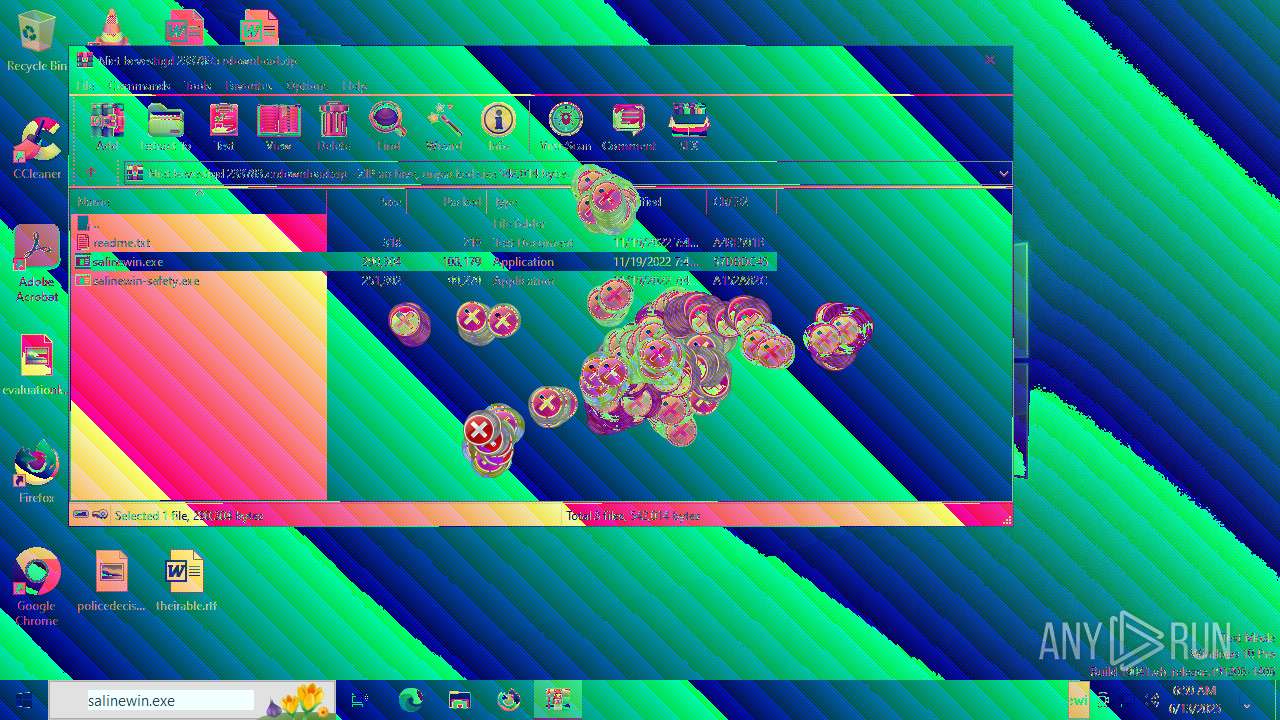The height and width of the screenshot is (720, 1280).
Task: Open the CCleaner desktop icon
Action: pos(37,148)
